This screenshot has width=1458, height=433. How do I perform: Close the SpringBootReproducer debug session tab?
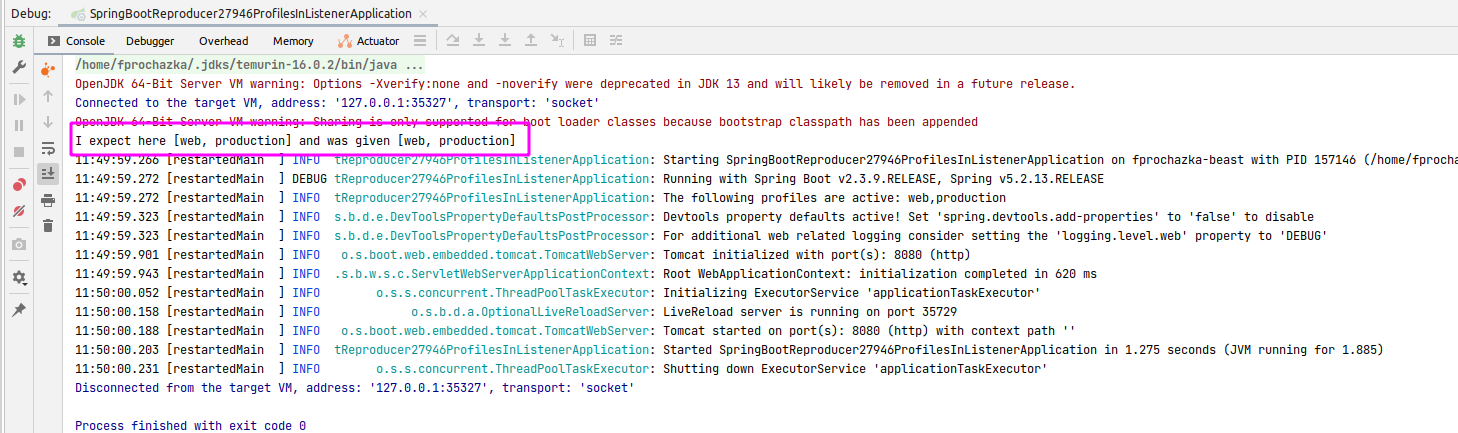[x=423, y=14]
